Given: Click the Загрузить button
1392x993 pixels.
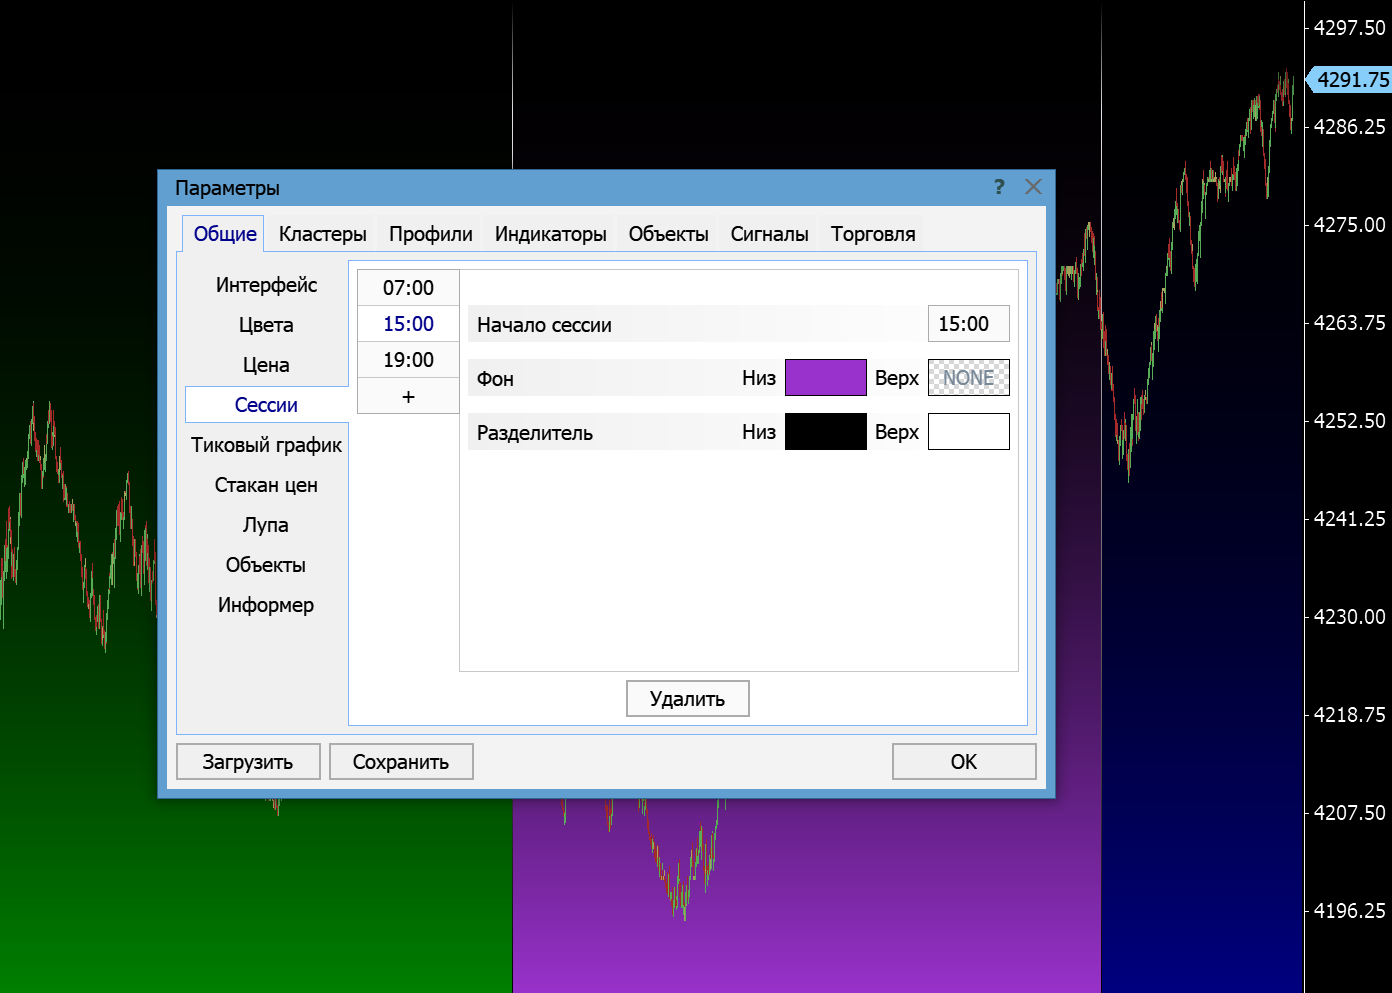Looking at the screenshot, I should click(248, 762).
